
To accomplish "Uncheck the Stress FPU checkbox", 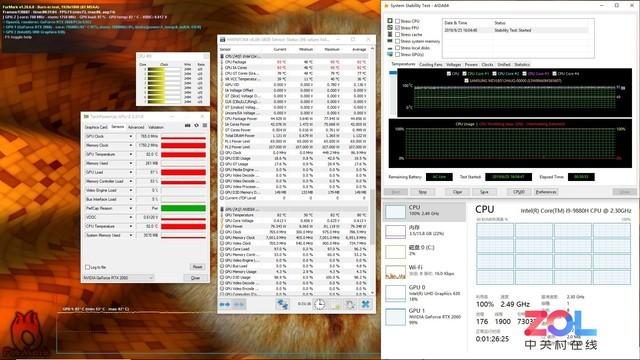I will (x=398, y=28).
